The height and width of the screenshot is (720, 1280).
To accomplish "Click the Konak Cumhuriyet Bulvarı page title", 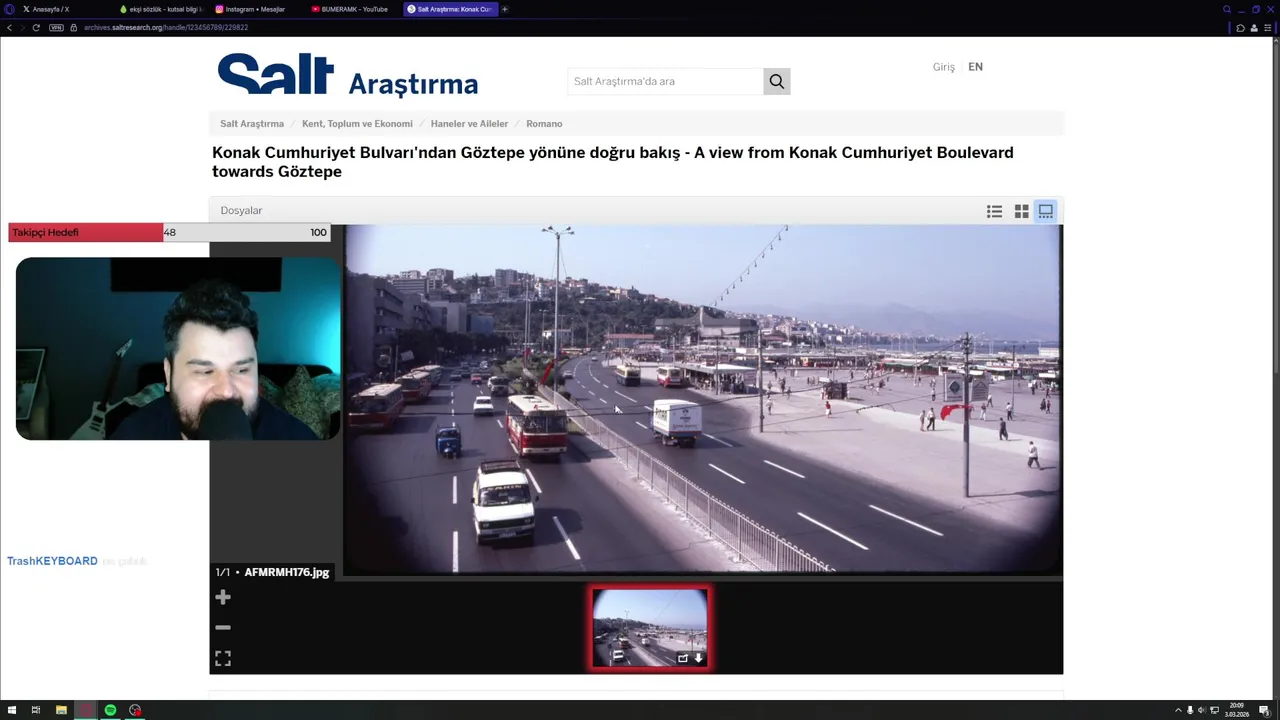I will point(613,162).
